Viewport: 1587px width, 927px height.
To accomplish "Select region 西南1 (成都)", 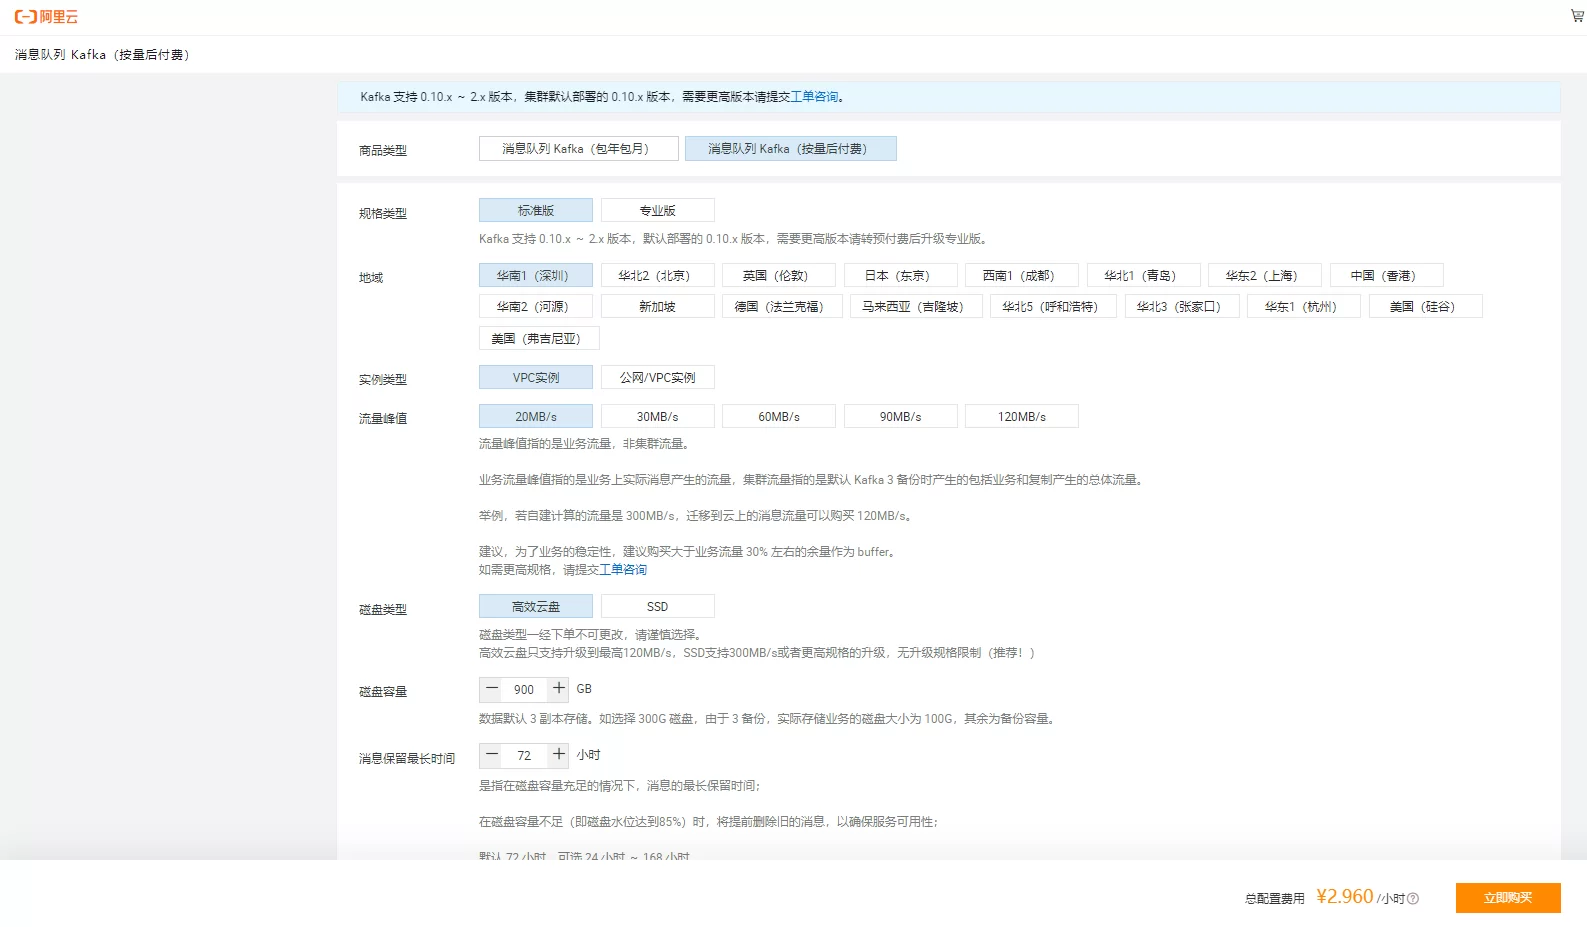I will pyautogui.click(x=1022, y=275).
